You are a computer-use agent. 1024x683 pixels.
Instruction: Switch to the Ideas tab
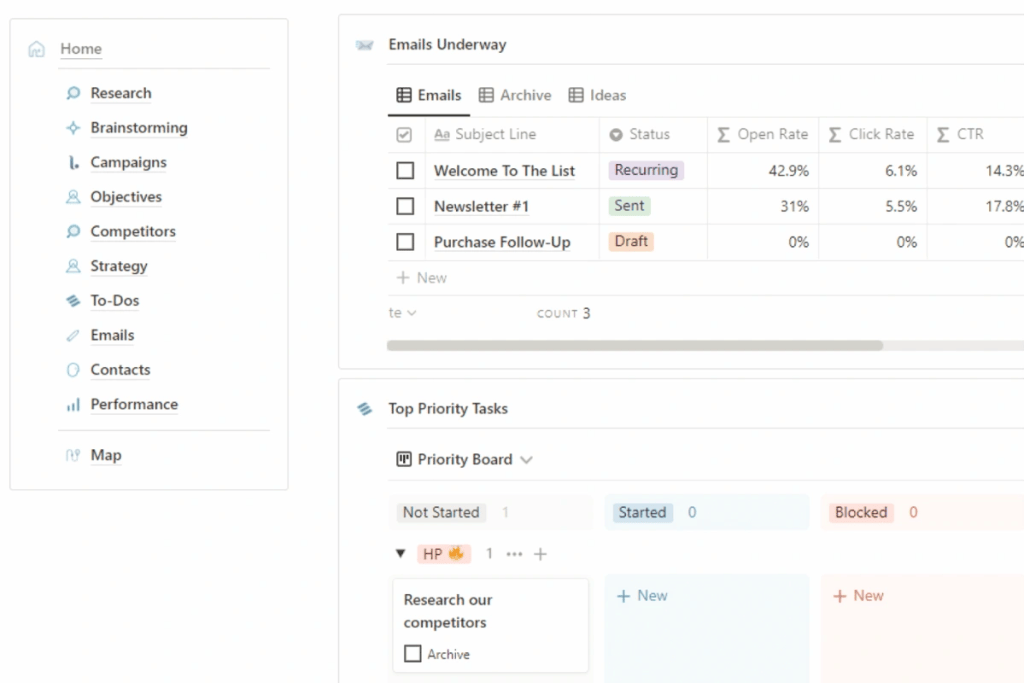click(x=597, y=95)
